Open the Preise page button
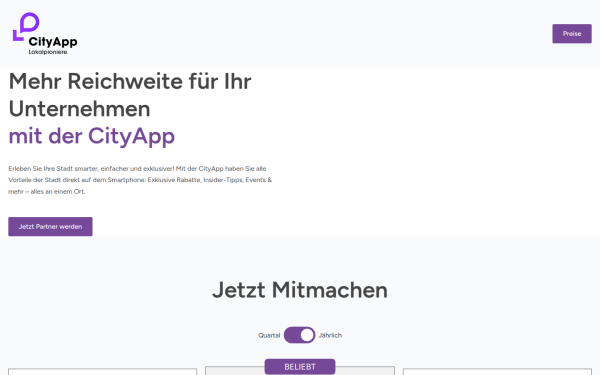This screenshot has width=600, height=375. point(572,34)
